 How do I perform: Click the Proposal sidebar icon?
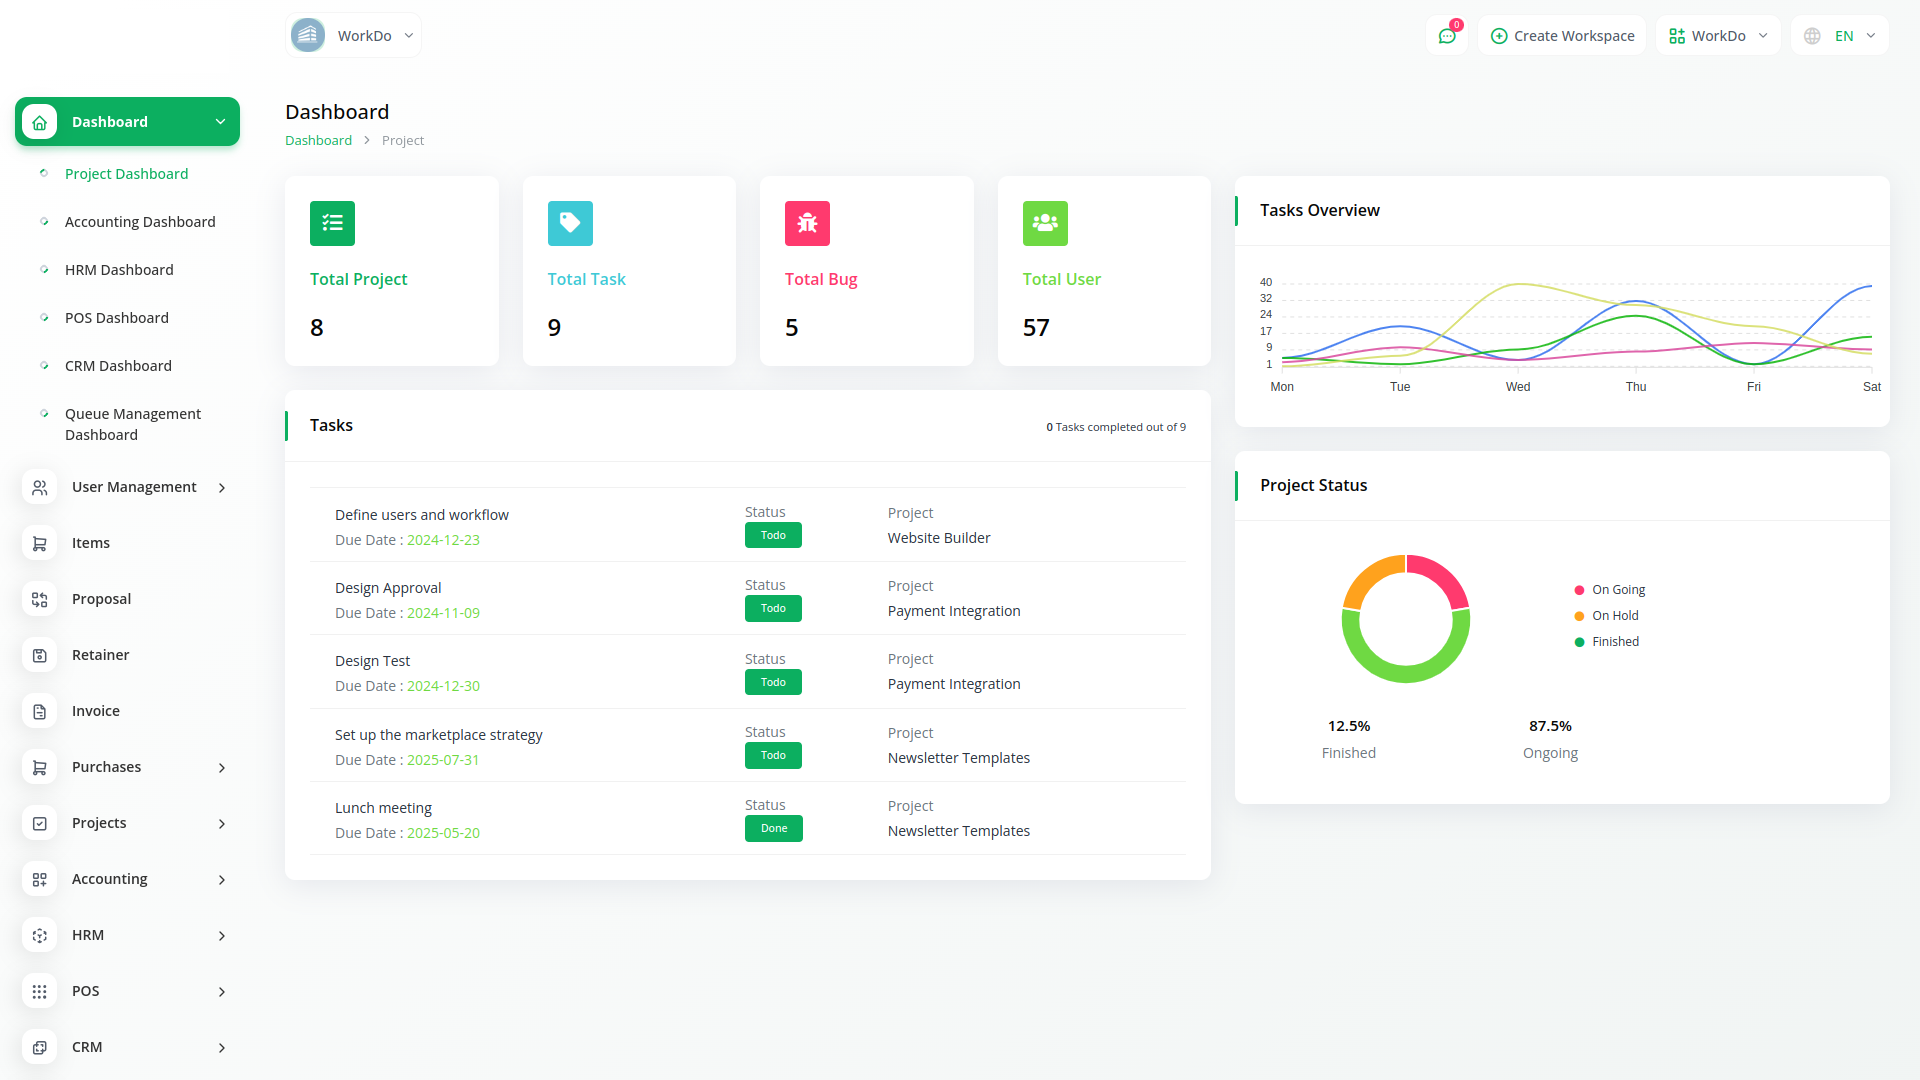coord(39,599)
